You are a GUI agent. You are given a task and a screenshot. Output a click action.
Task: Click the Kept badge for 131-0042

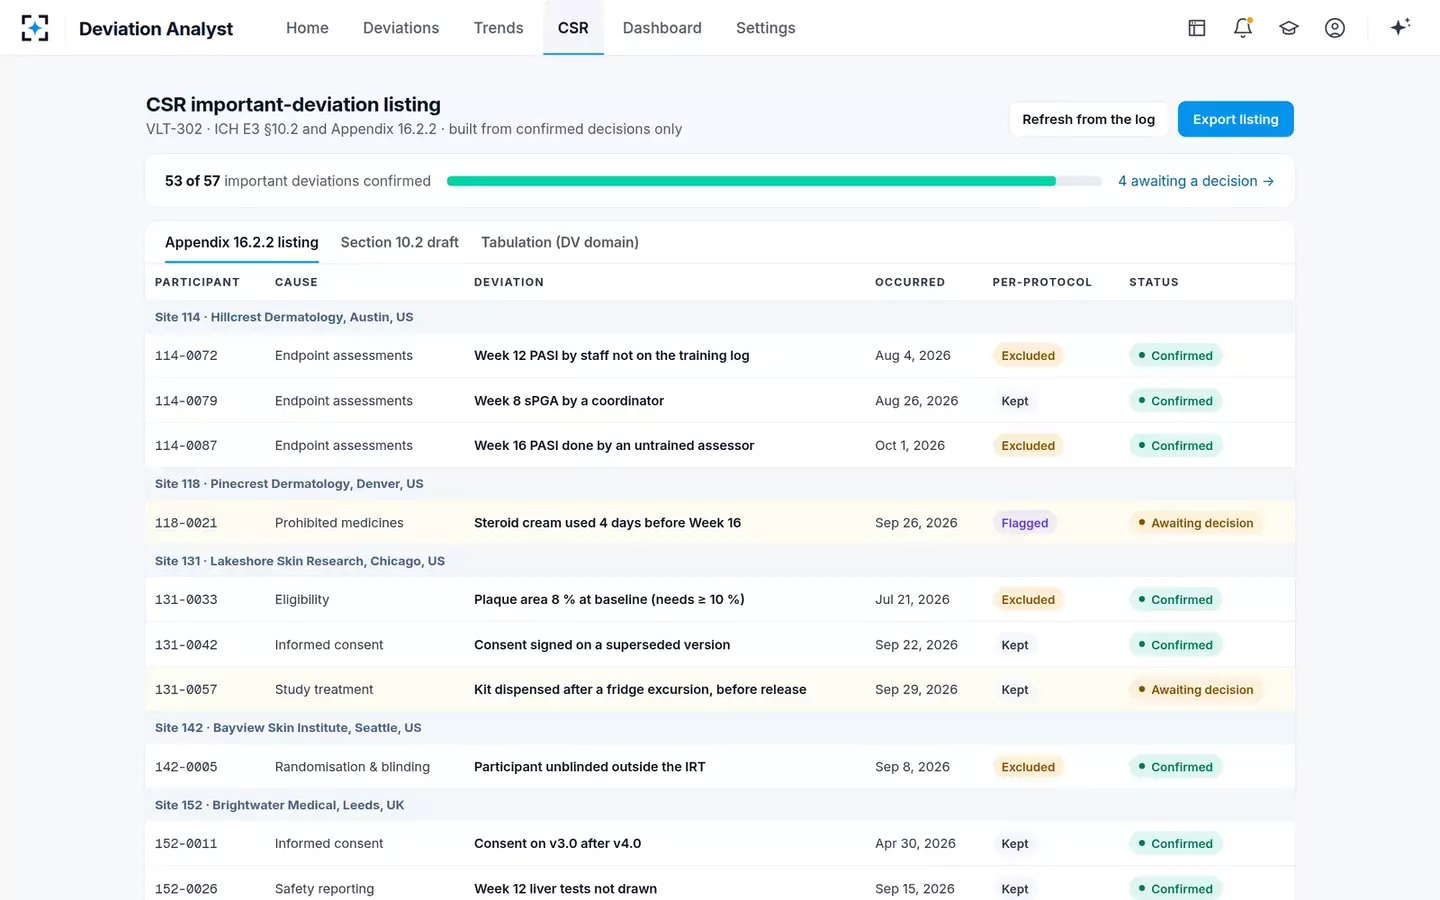pyautogui.click(x=1015, y=645)
